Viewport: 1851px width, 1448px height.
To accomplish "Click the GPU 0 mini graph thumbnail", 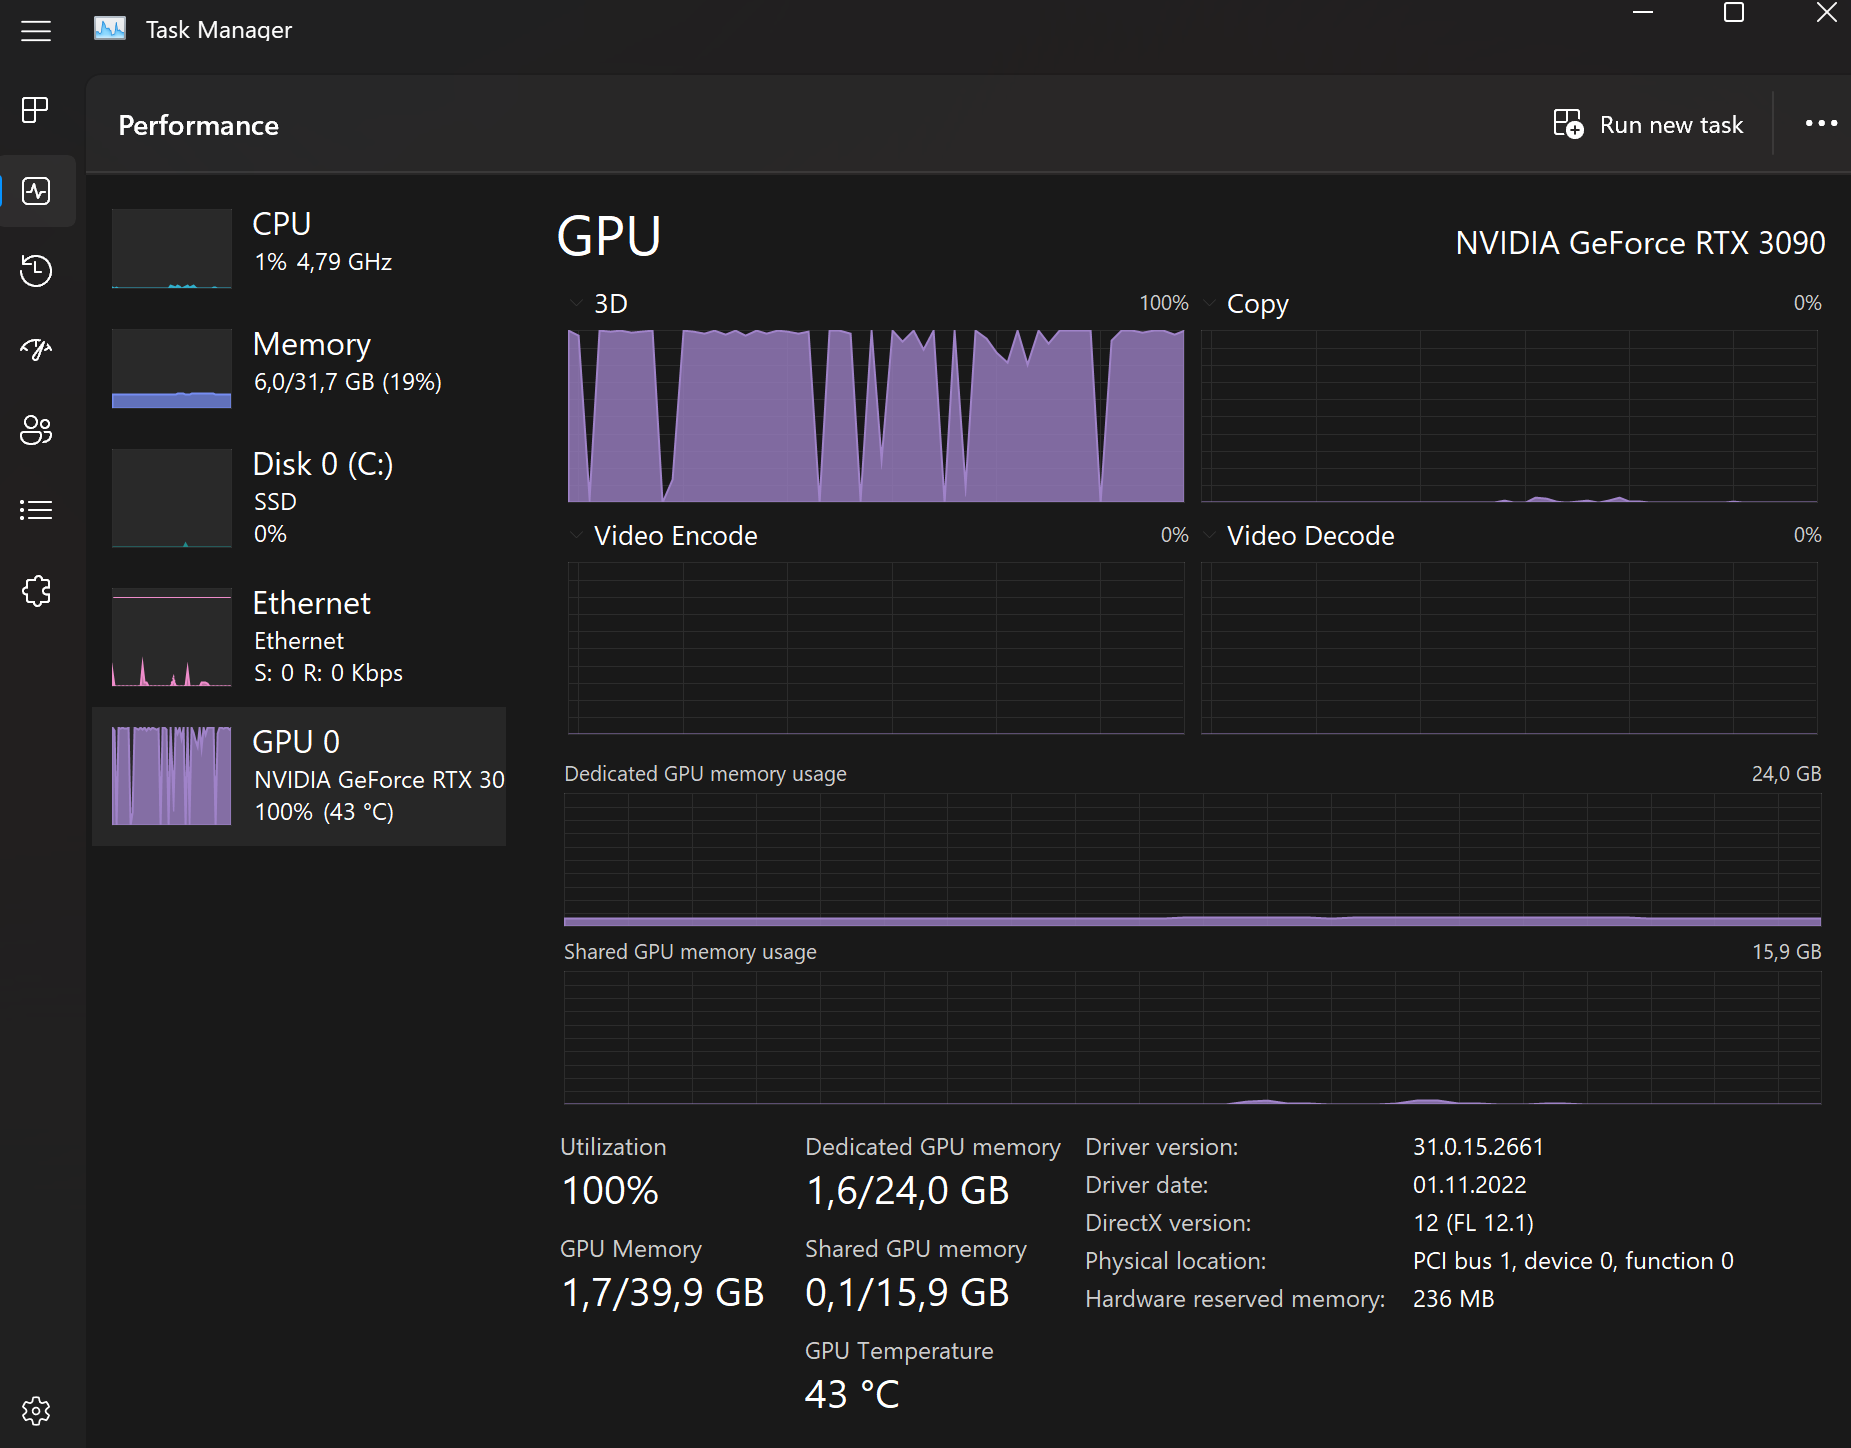I will 172,776.
